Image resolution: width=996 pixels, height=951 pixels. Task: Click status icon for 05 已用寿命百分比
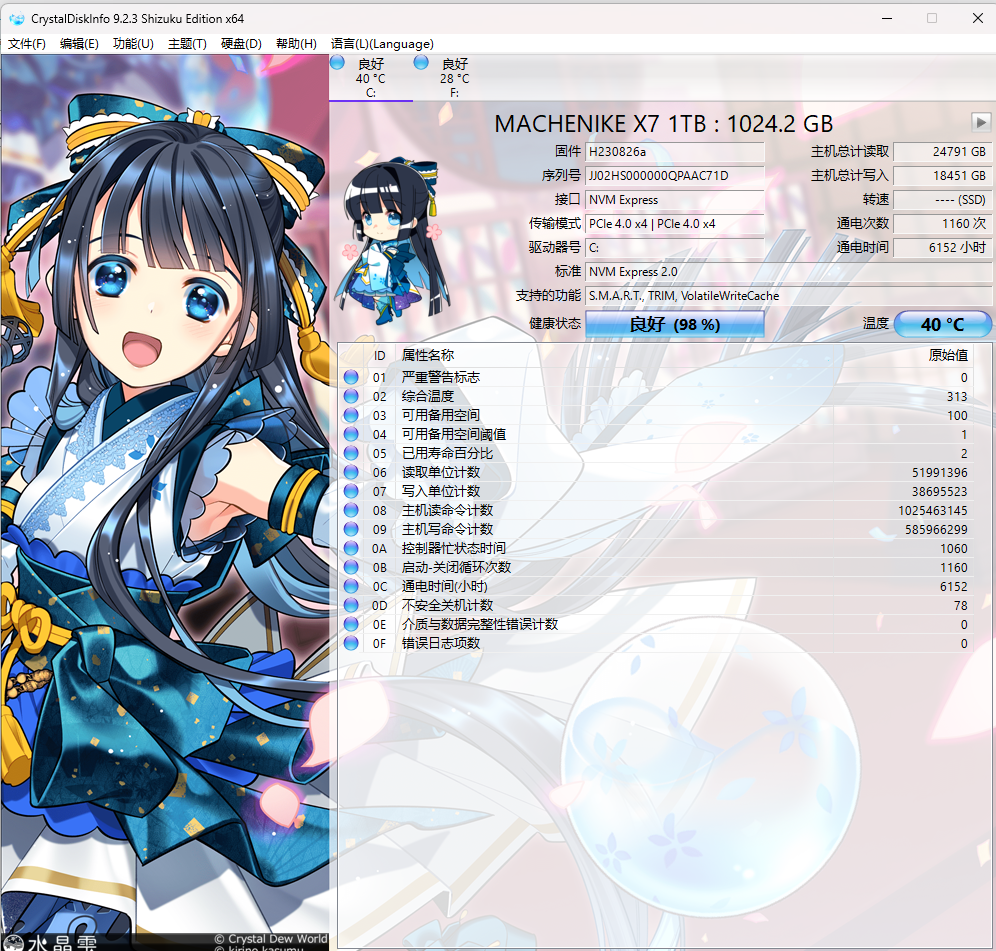point(351,454)
